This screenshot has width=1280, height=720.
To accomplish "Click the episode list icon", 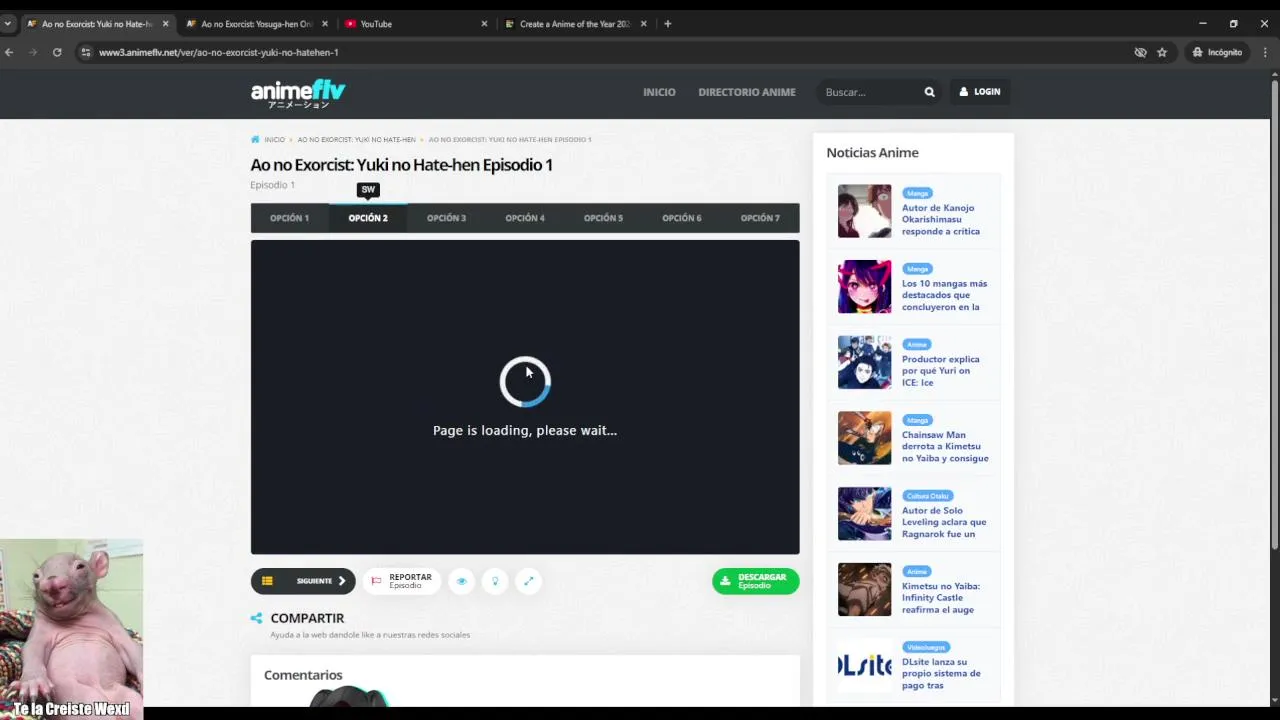I will coord(267,581).
